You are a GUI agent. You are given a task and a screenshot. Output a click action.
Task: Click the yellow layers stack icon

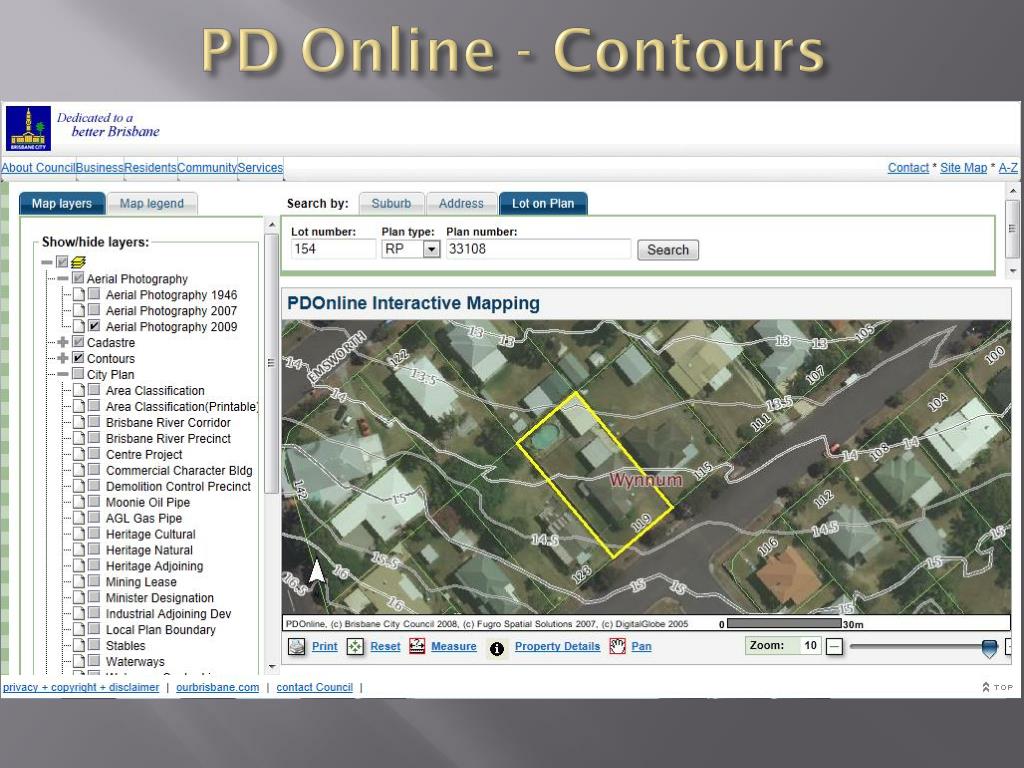pyautogui.click(x=78, y=262)
